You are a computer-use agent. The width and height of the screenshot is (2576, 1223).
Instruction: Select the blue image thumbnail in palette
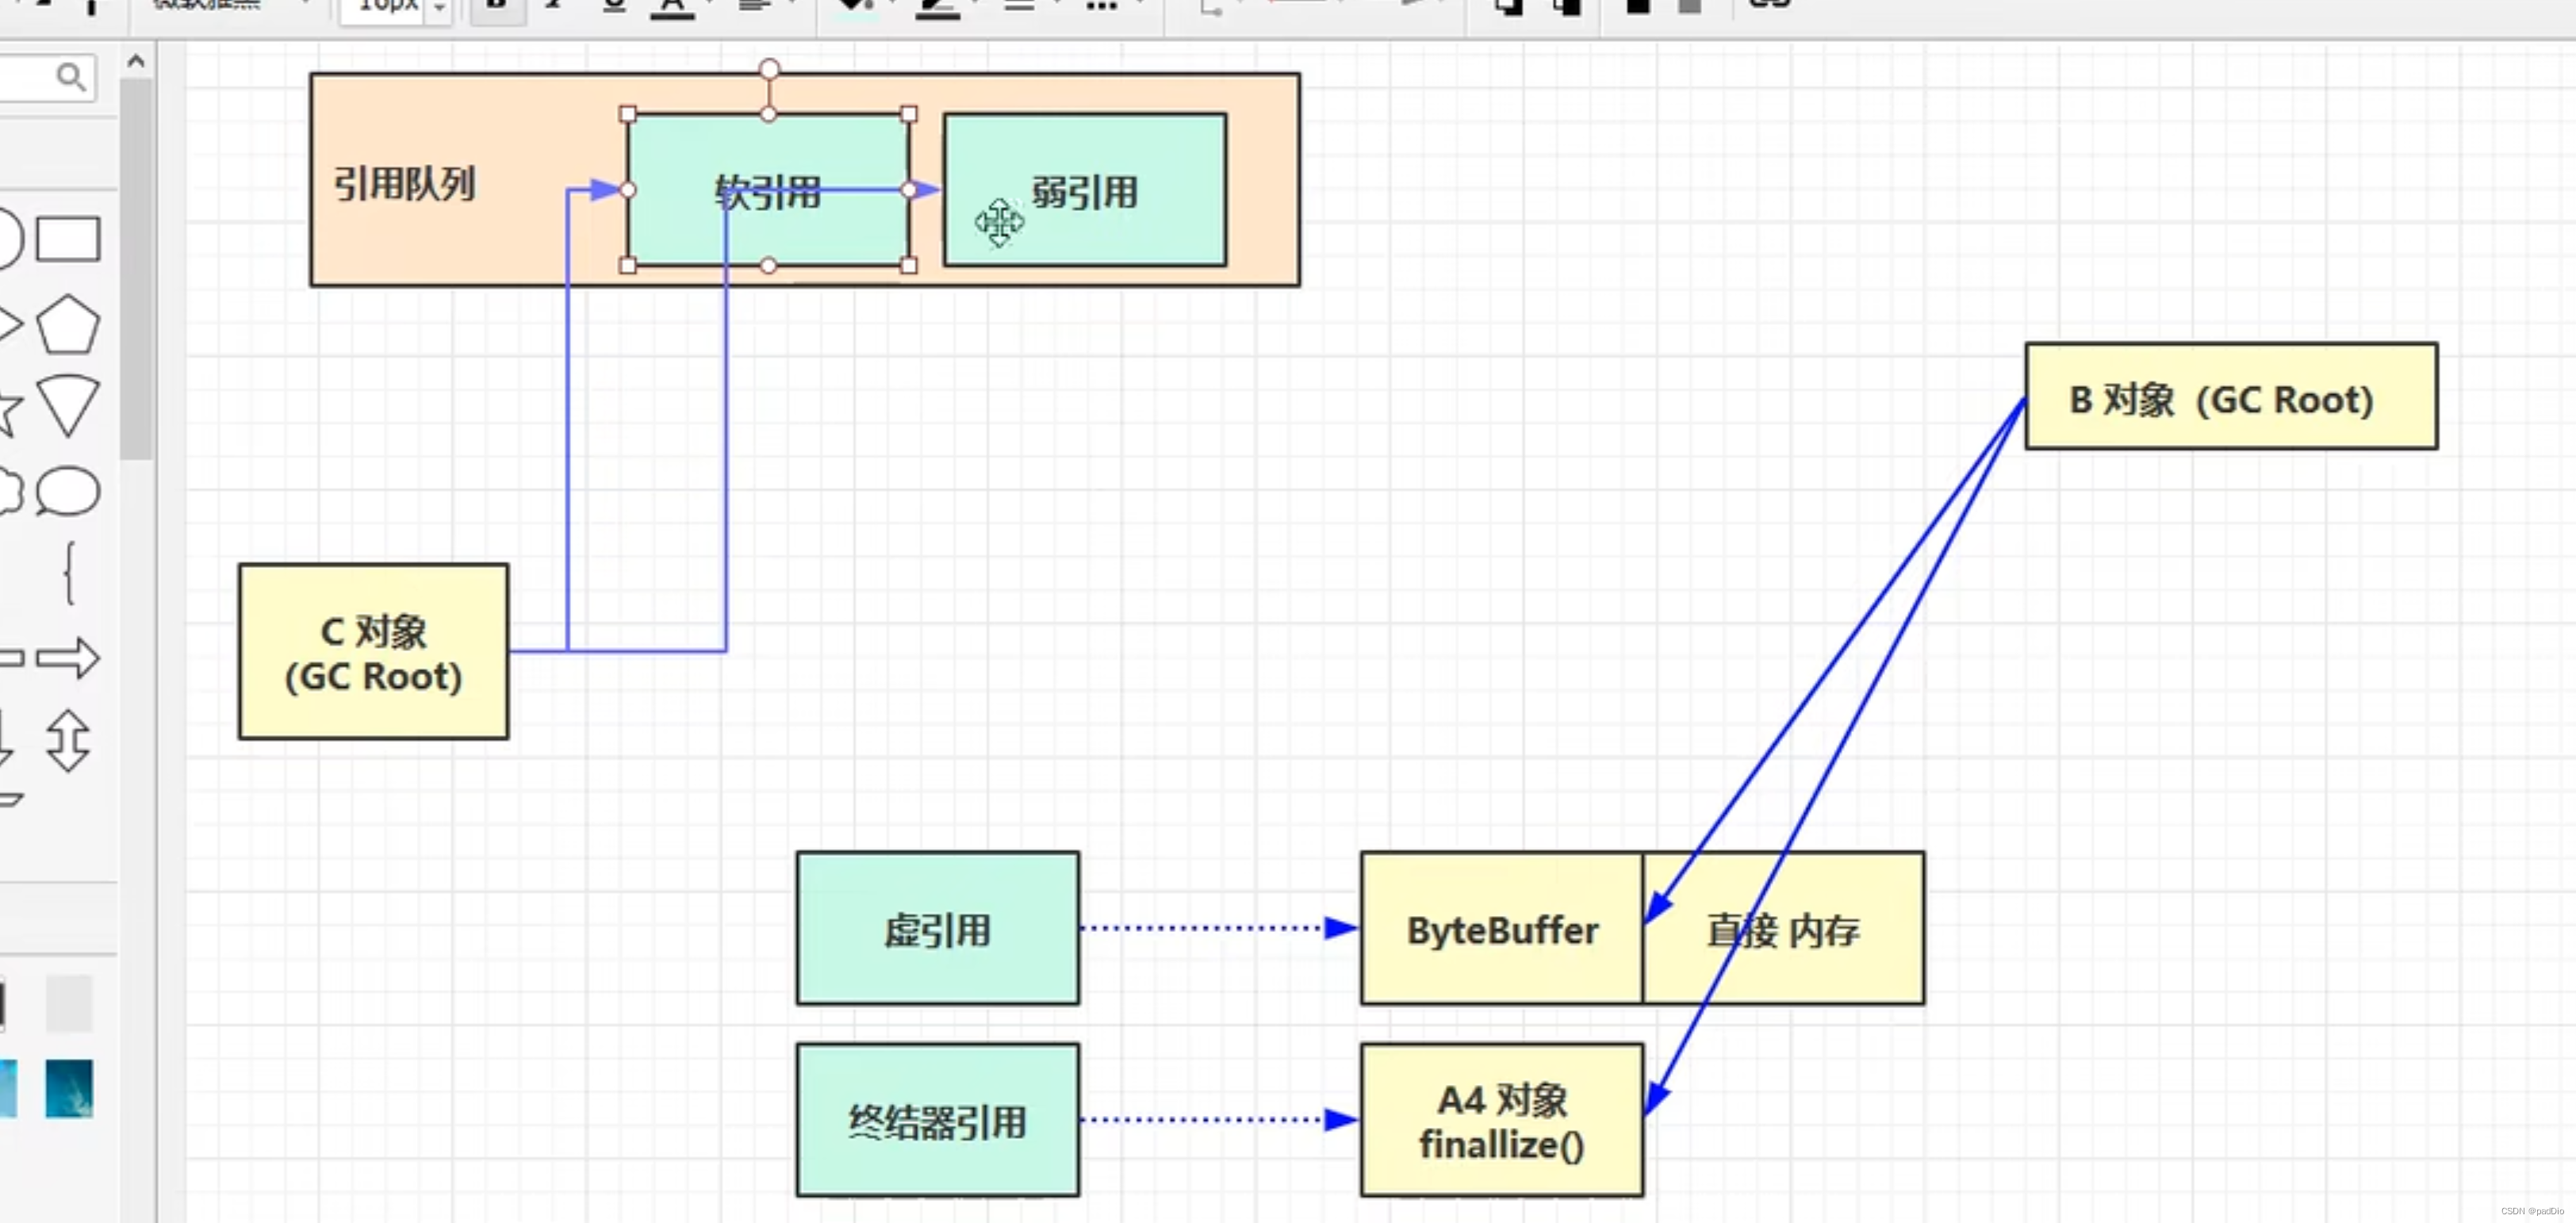pyautogui.click(x=69, y=1088)
